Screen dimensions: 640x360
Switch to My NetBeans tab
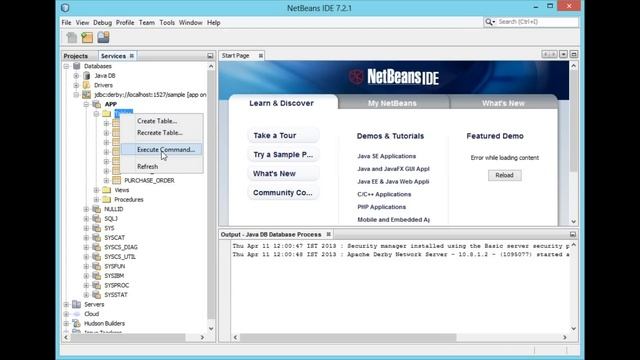coord(393,103)
